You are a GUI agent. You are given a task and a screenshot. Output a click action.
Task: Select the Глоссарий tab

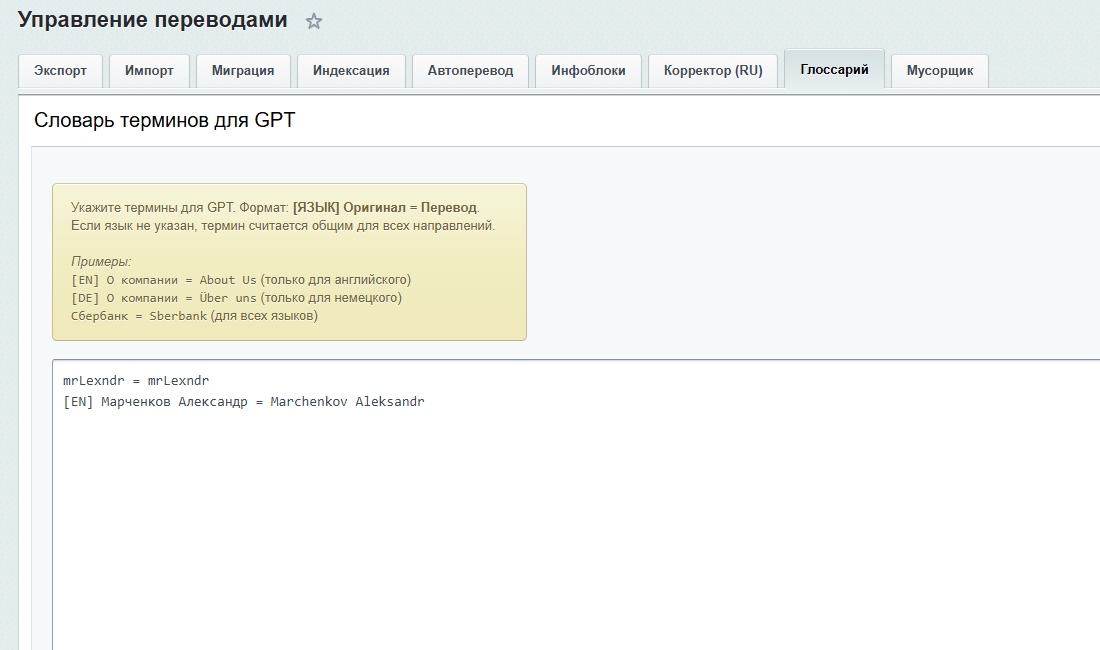click(x=834, y=70)
